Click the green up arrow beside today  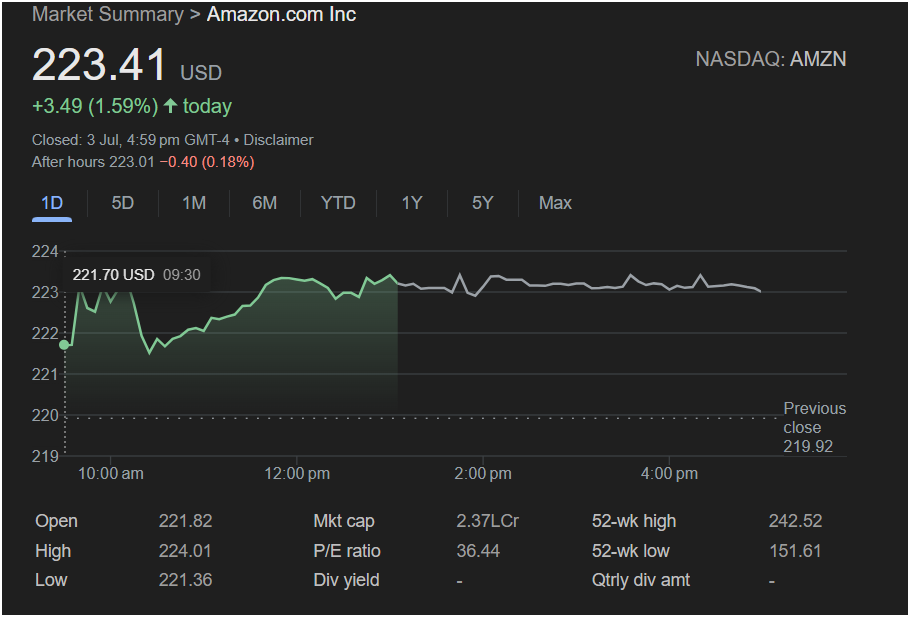(170, 106)
